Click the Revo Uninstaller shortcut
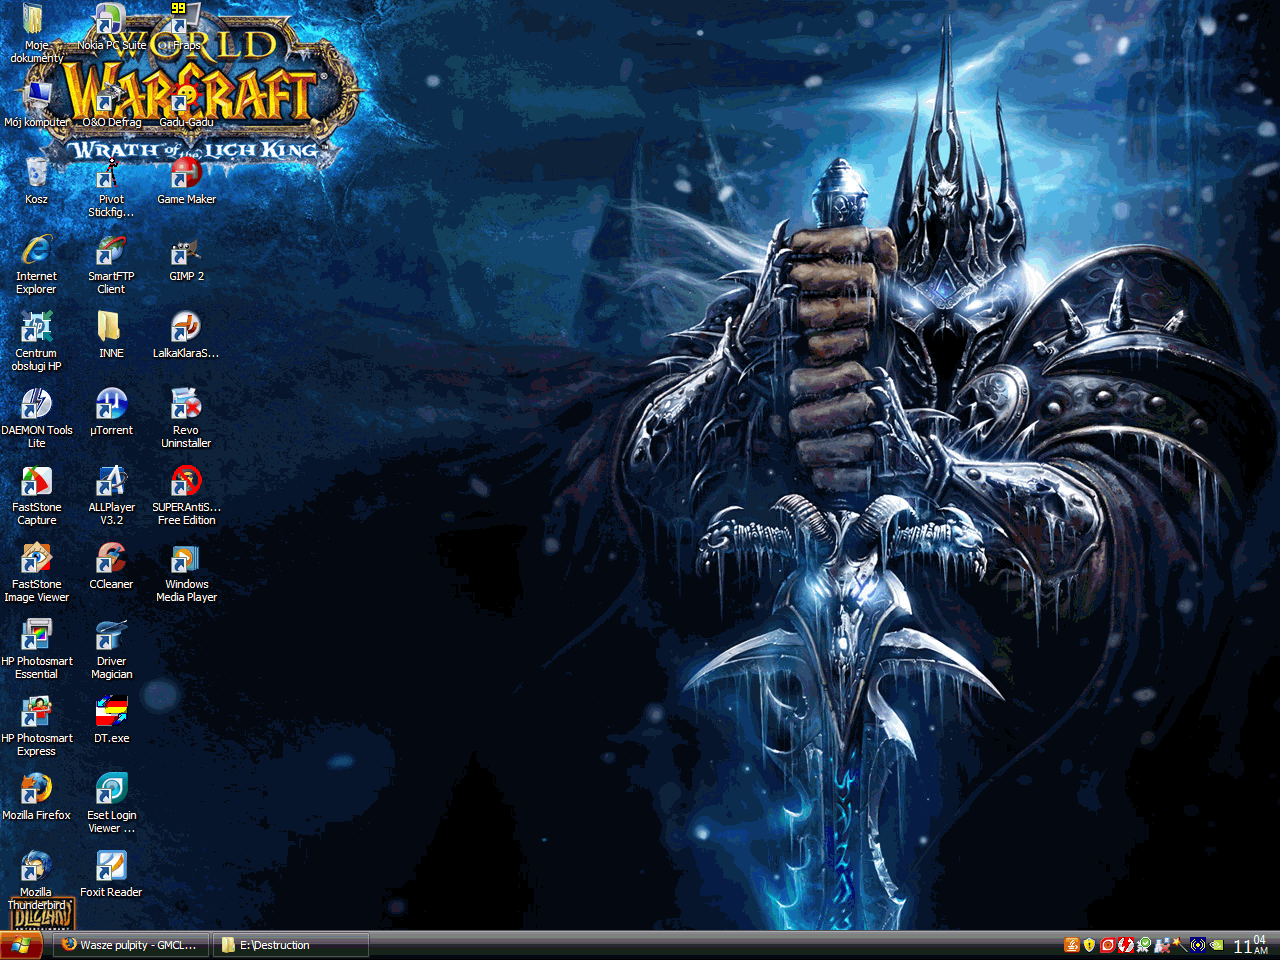Viewport: 1280px width, 960px height. (x=186, y=405)
